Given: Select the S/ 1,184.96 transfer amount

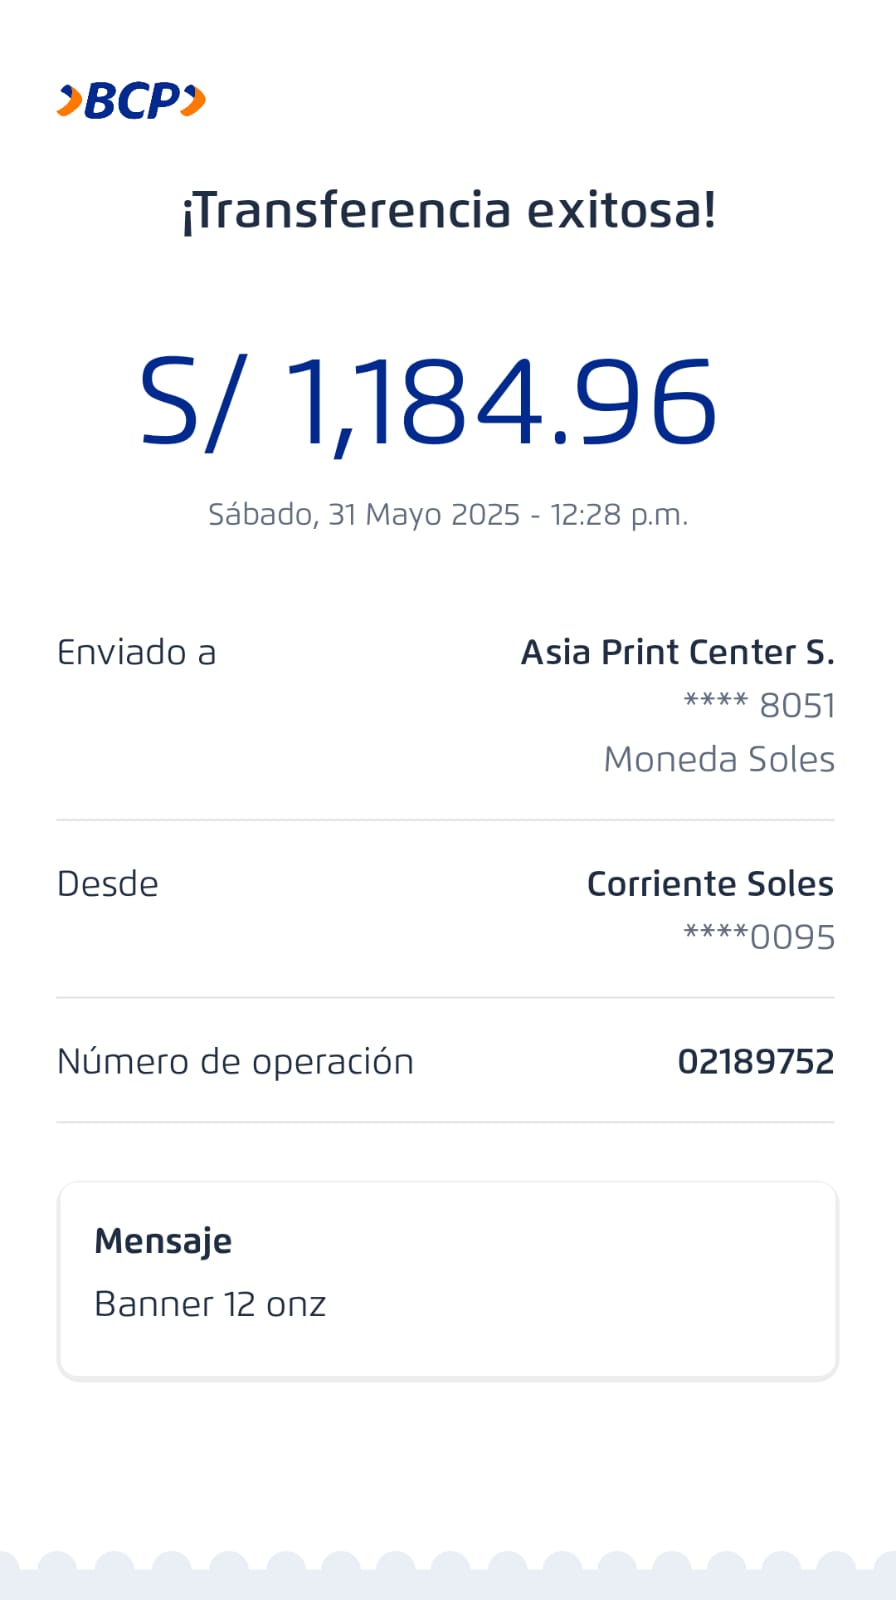Looking at the screenshot, I should 428,402.
